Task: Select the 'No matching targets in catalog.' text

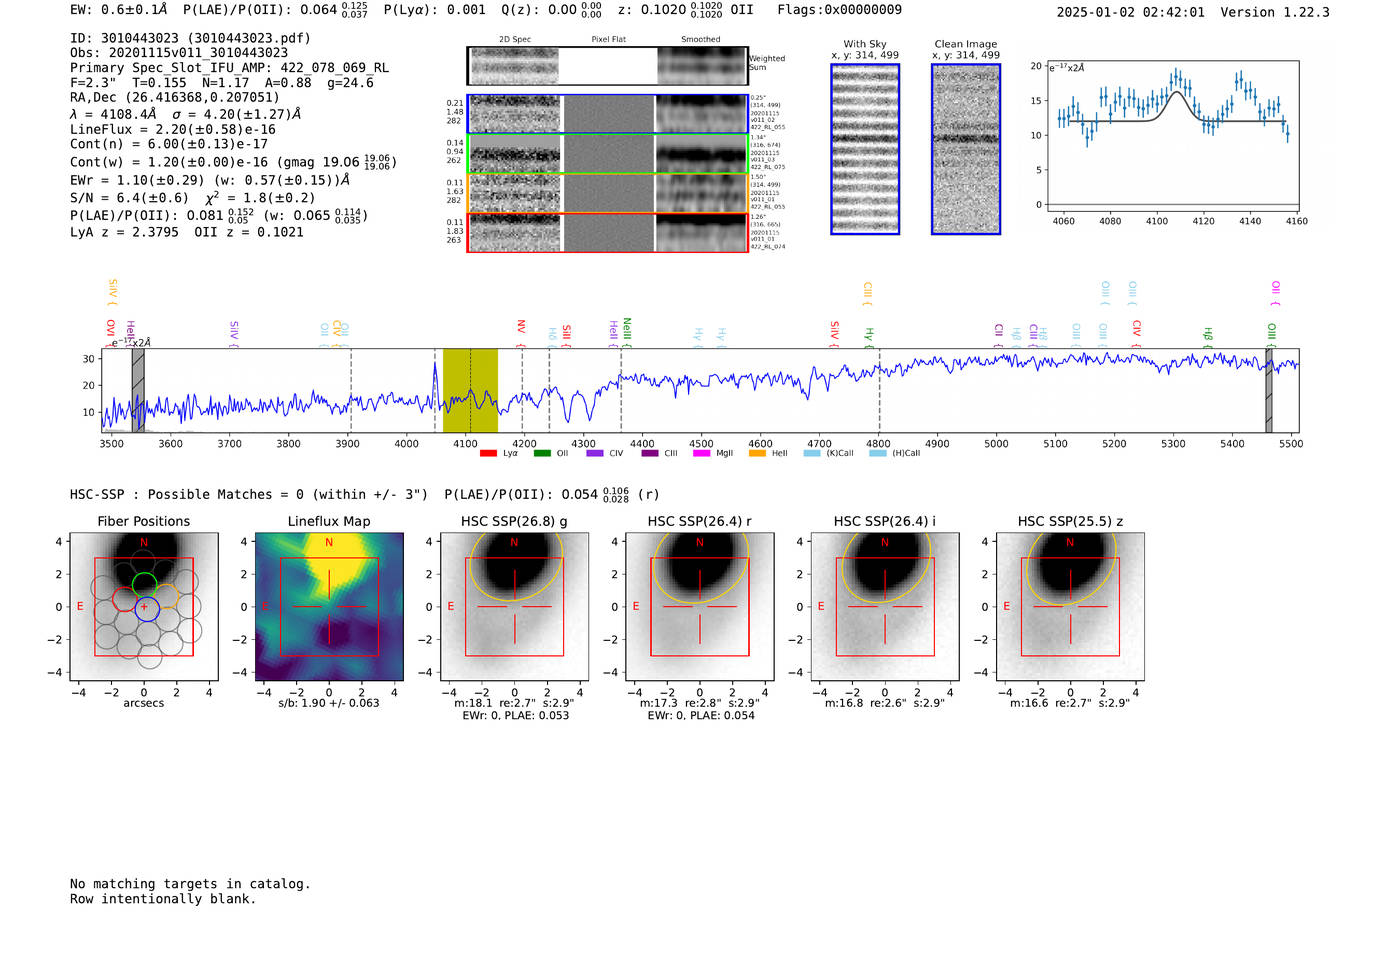Action: [x=190, y=884]
